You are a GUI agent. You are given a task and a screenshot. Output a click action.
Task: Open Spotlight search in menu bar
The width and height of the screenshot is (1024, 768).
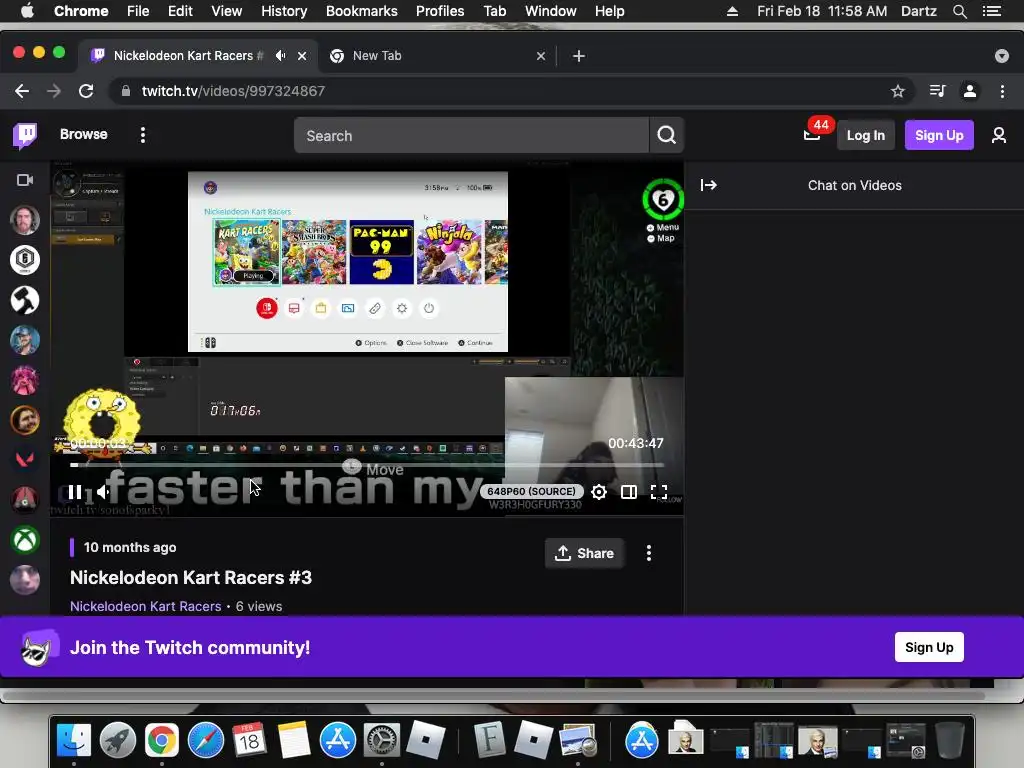[959, 11]
